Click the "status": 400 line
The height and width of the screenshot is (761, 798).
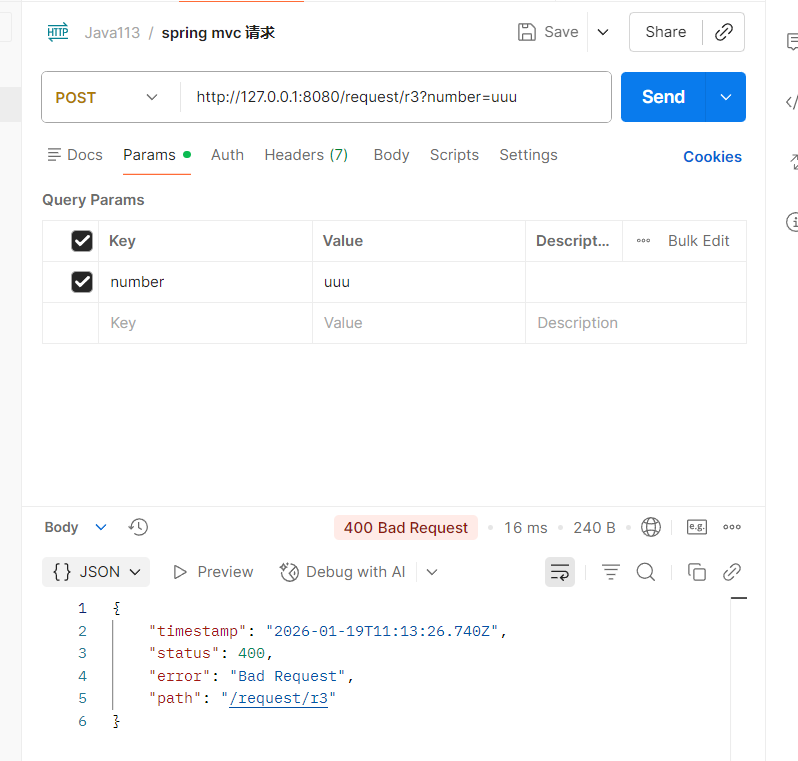pos(211,653)
